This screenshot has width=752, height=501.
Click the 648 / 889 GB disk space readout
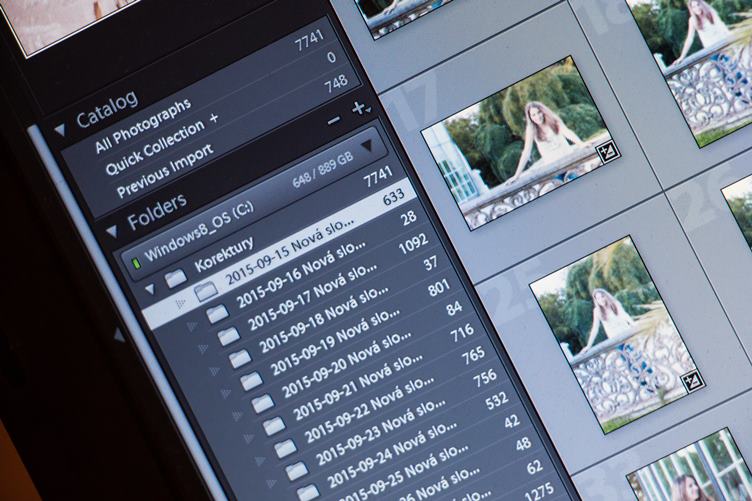click(x=322, y=169)
